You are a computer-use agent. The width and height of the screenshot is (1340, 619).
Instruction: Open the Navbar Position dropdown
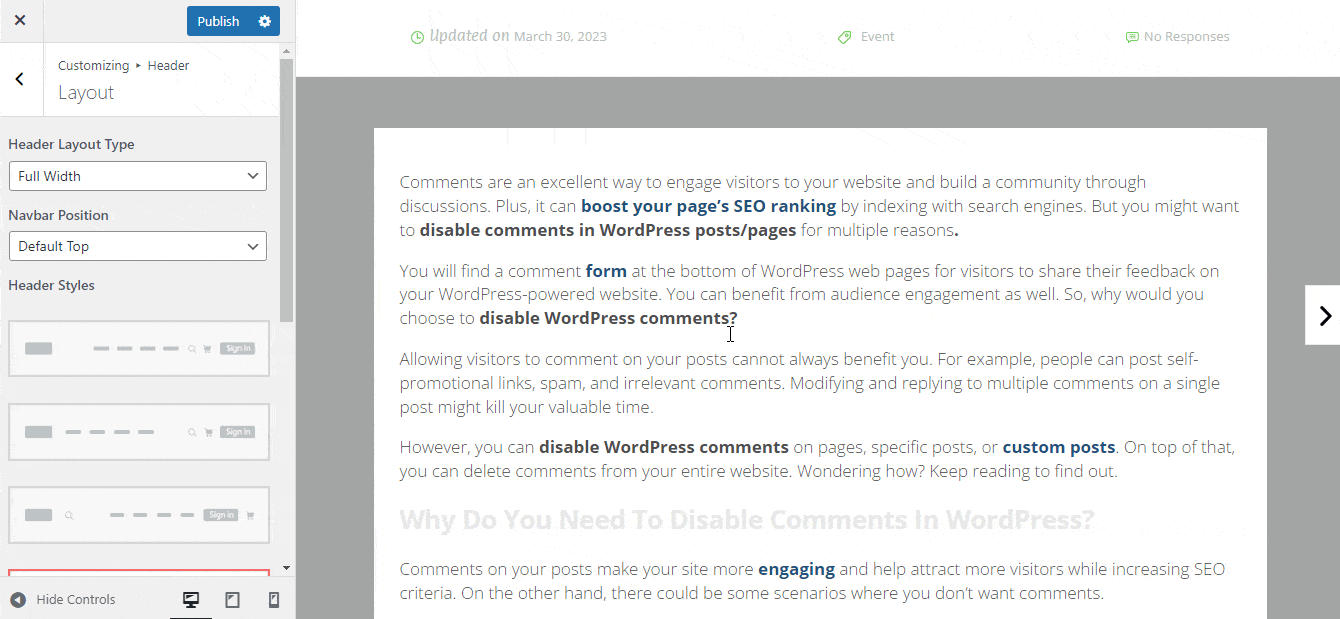138,246
